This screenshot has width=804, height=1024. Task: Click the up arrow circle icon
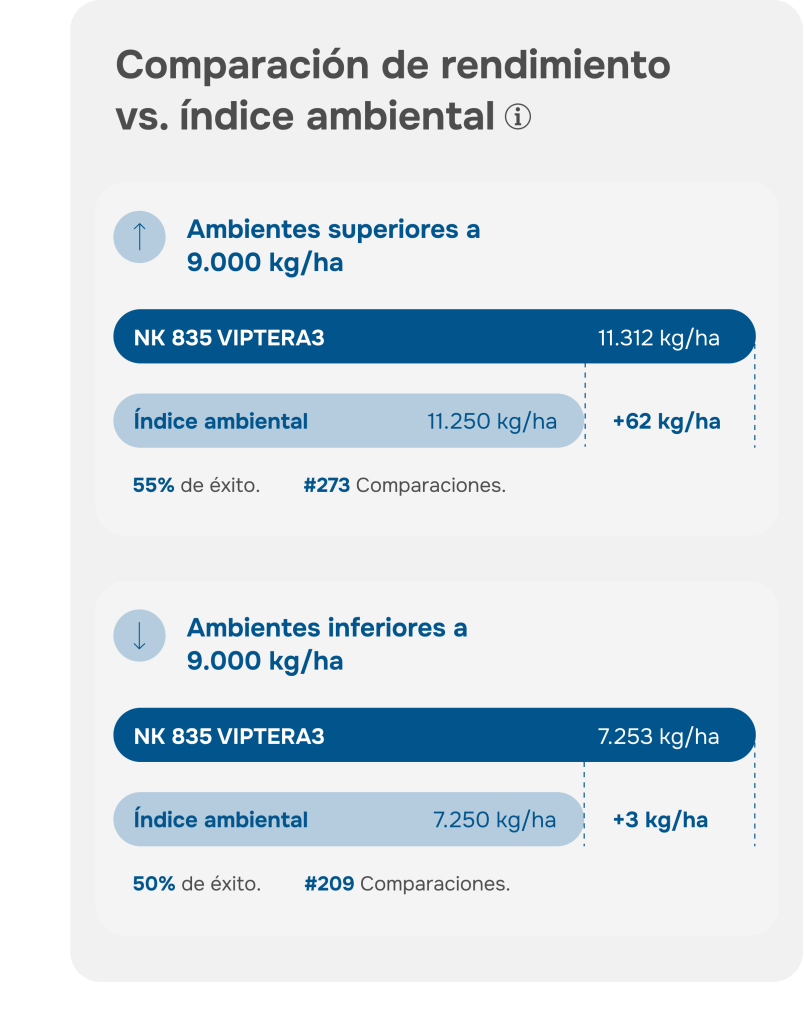pyautogui.click(x=139, y=237)
